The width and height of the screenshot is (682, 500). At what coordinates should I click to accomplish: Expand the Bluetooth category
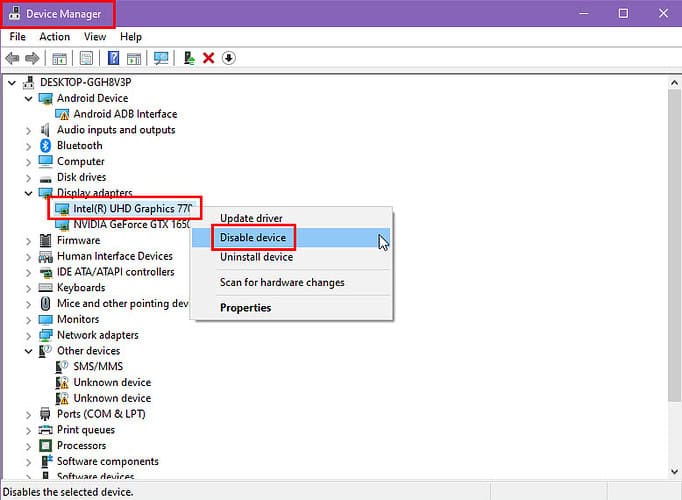[x=28, y=146]
